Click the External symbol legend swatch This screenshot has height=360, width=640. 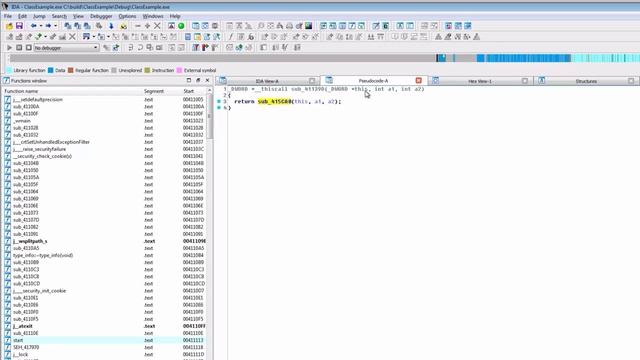pos(179,70)
